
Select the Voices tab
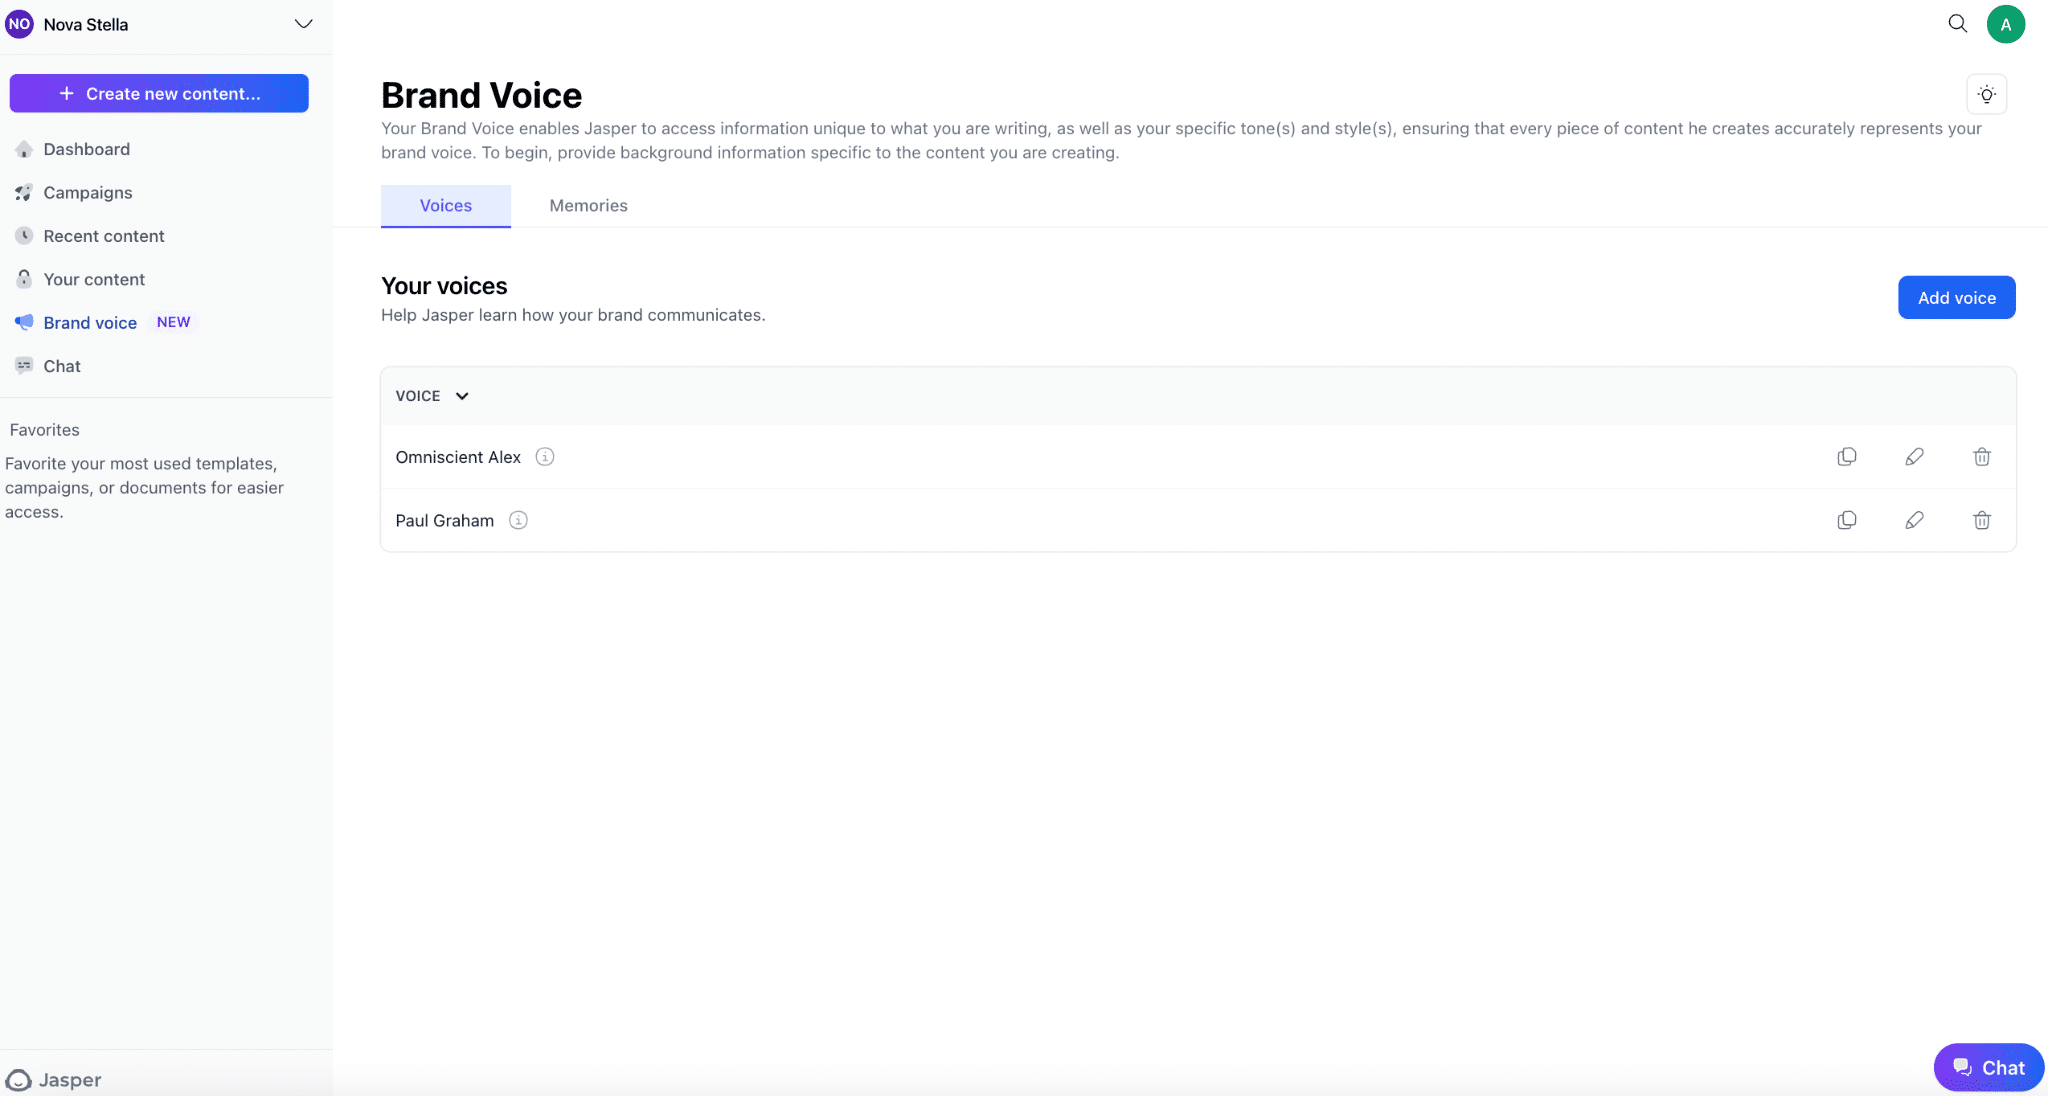tap(445, 206)
